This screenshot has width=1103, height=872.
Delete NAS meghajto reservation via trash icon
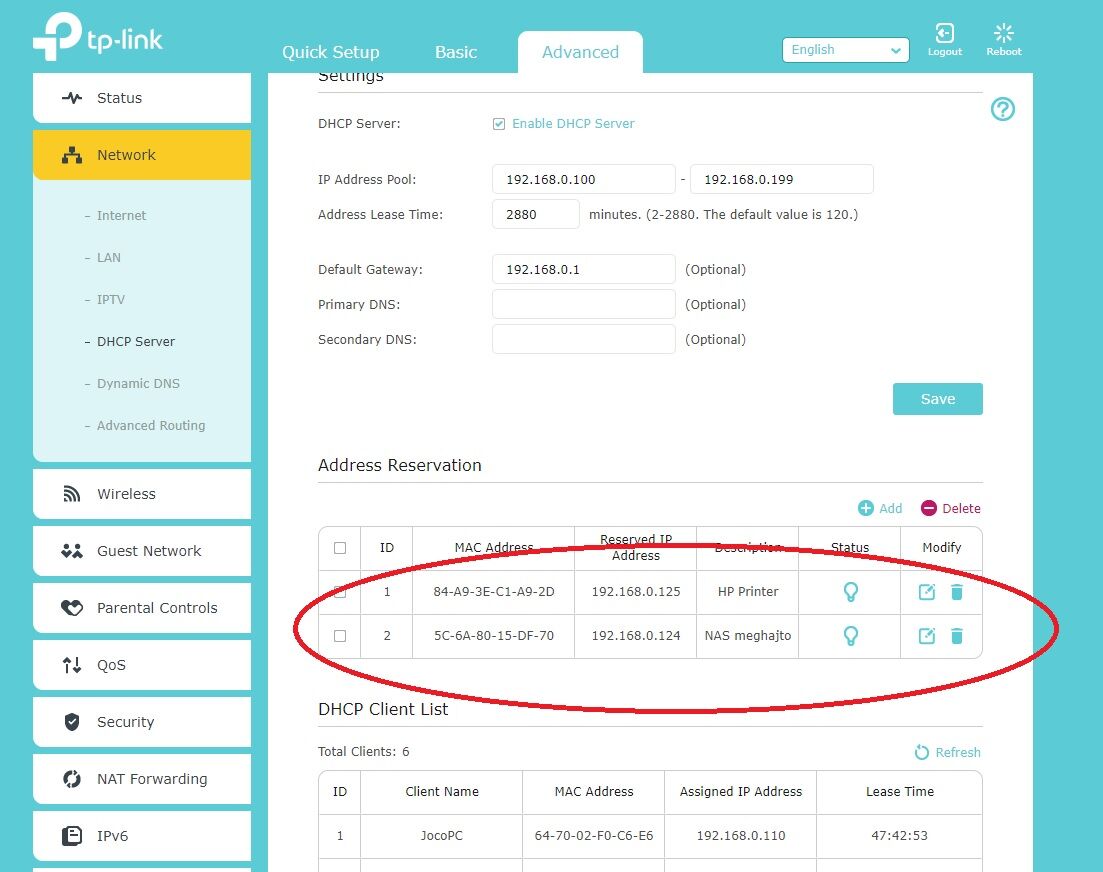coord(957,636)
